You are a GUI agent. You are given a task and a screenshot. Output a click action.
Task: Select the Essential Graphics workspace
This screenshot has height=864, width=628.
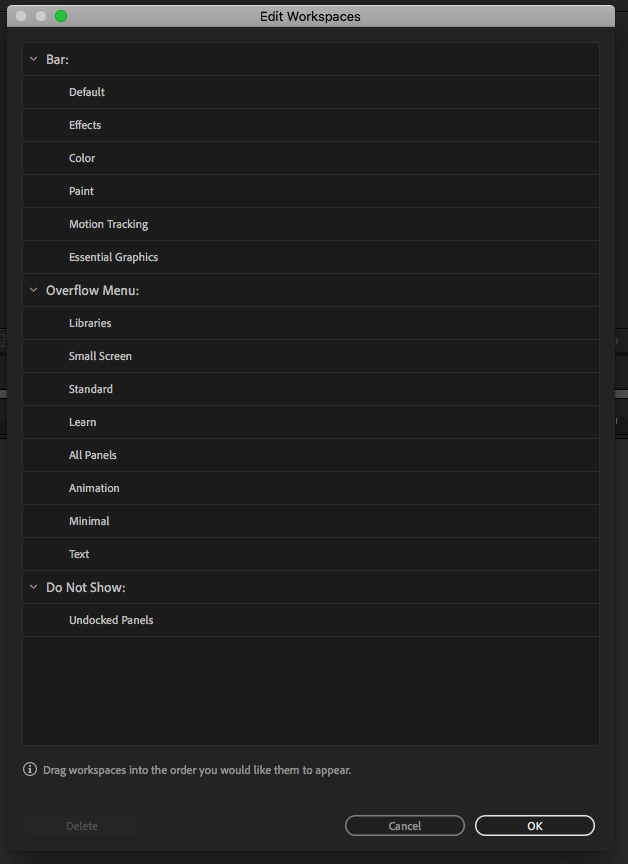[x=113, y=256]
